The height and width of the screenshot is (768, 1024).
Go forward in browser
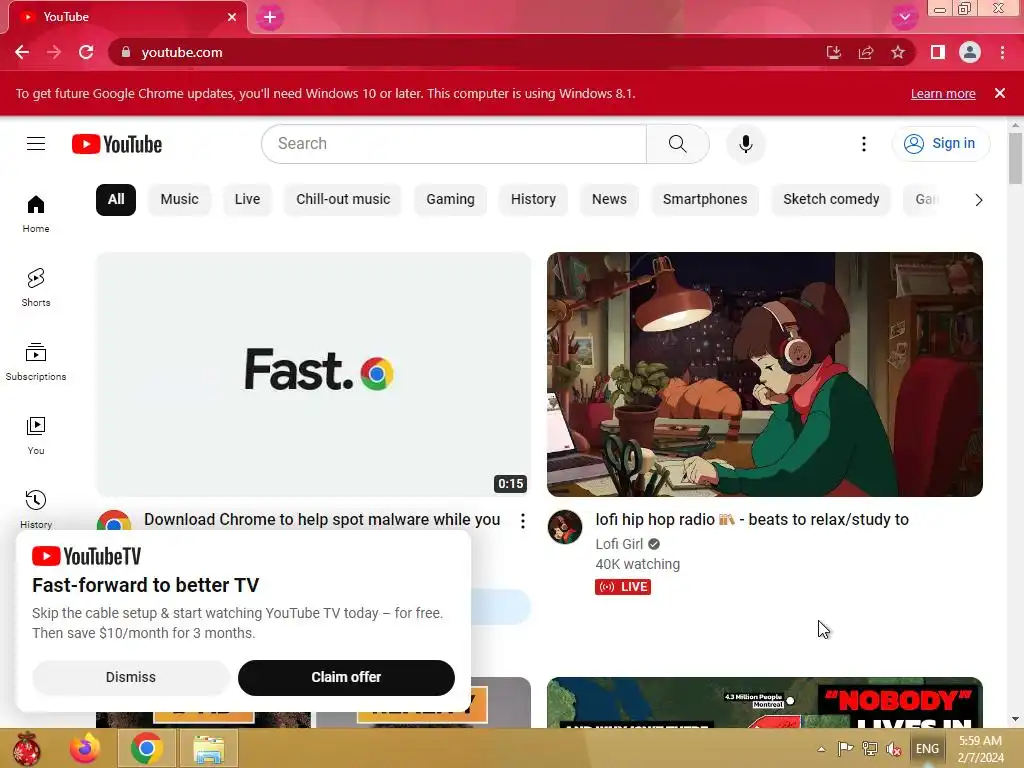54,52
